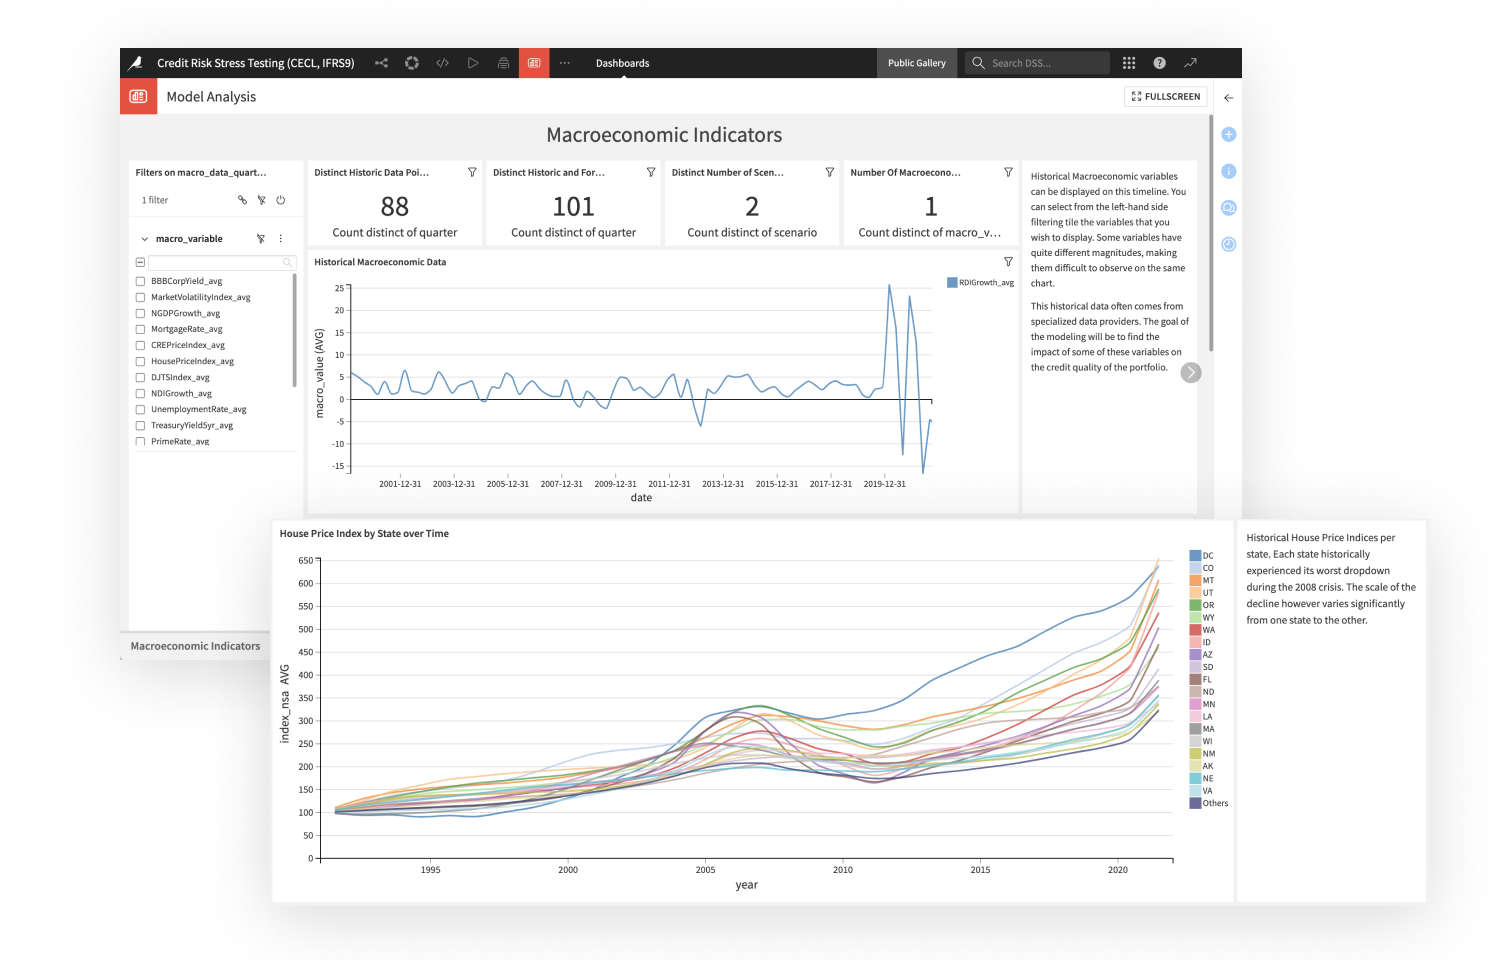The height and width of the screenshot is (960, 1497).
Task: Select the Macroeconomic Indicators page tab
Action: (195, 646)
